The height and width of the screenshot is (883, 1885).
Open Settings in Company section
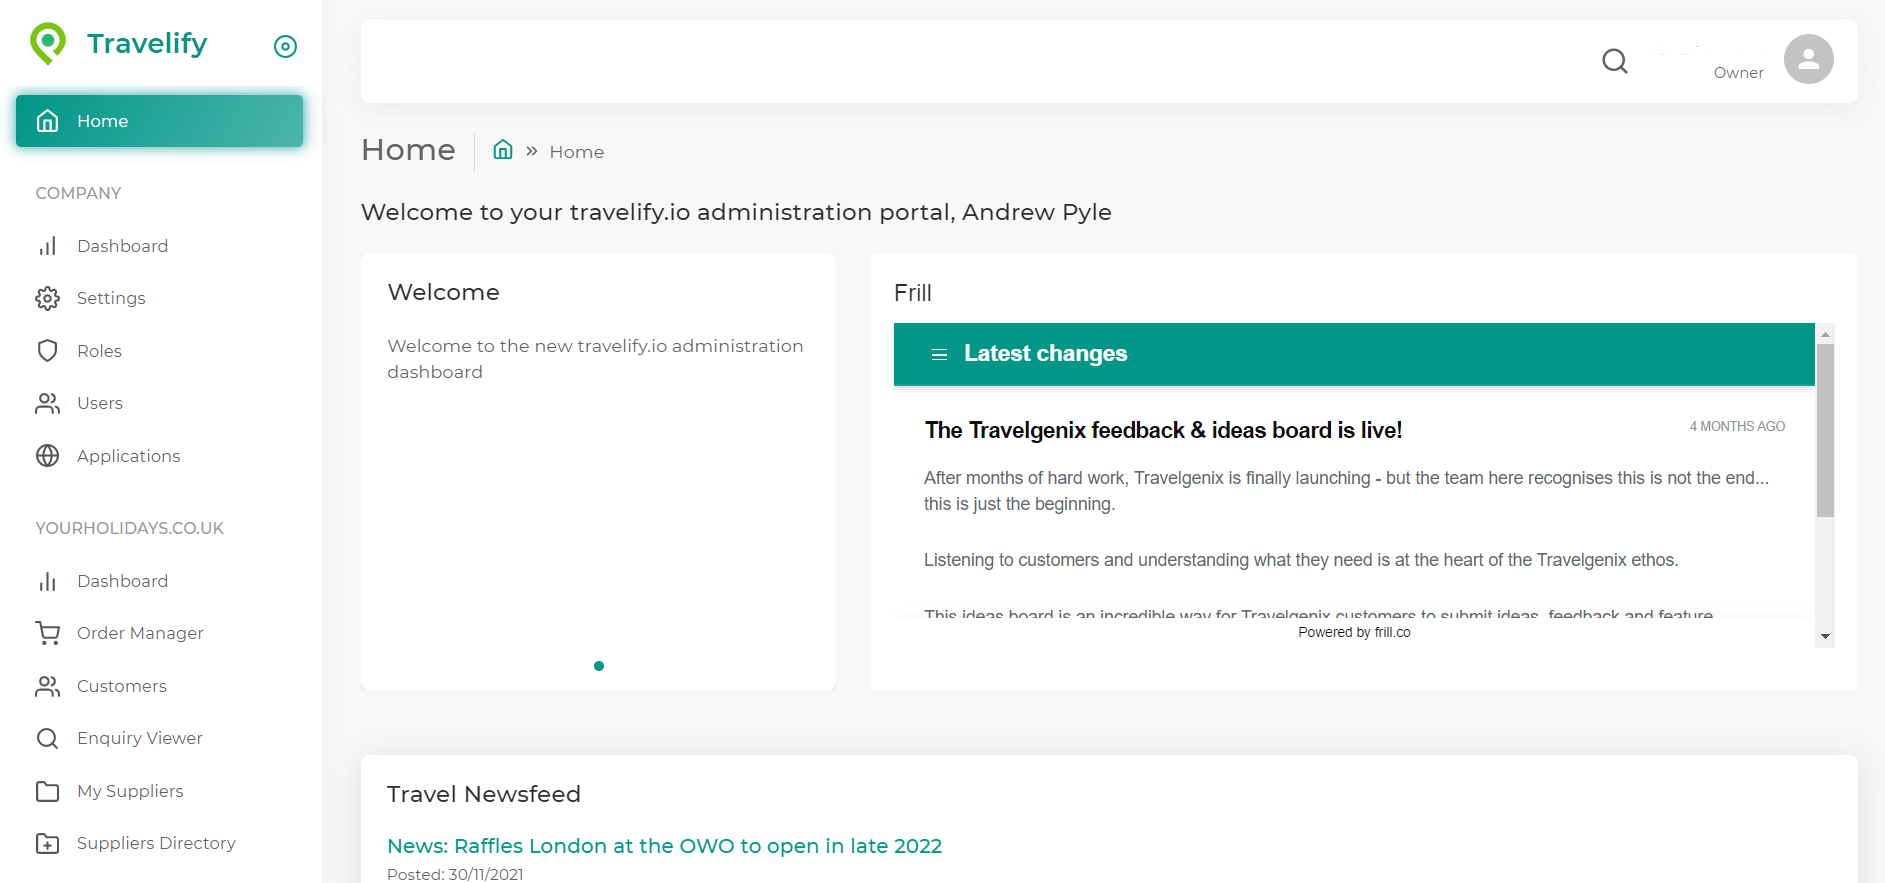[111, 298]
